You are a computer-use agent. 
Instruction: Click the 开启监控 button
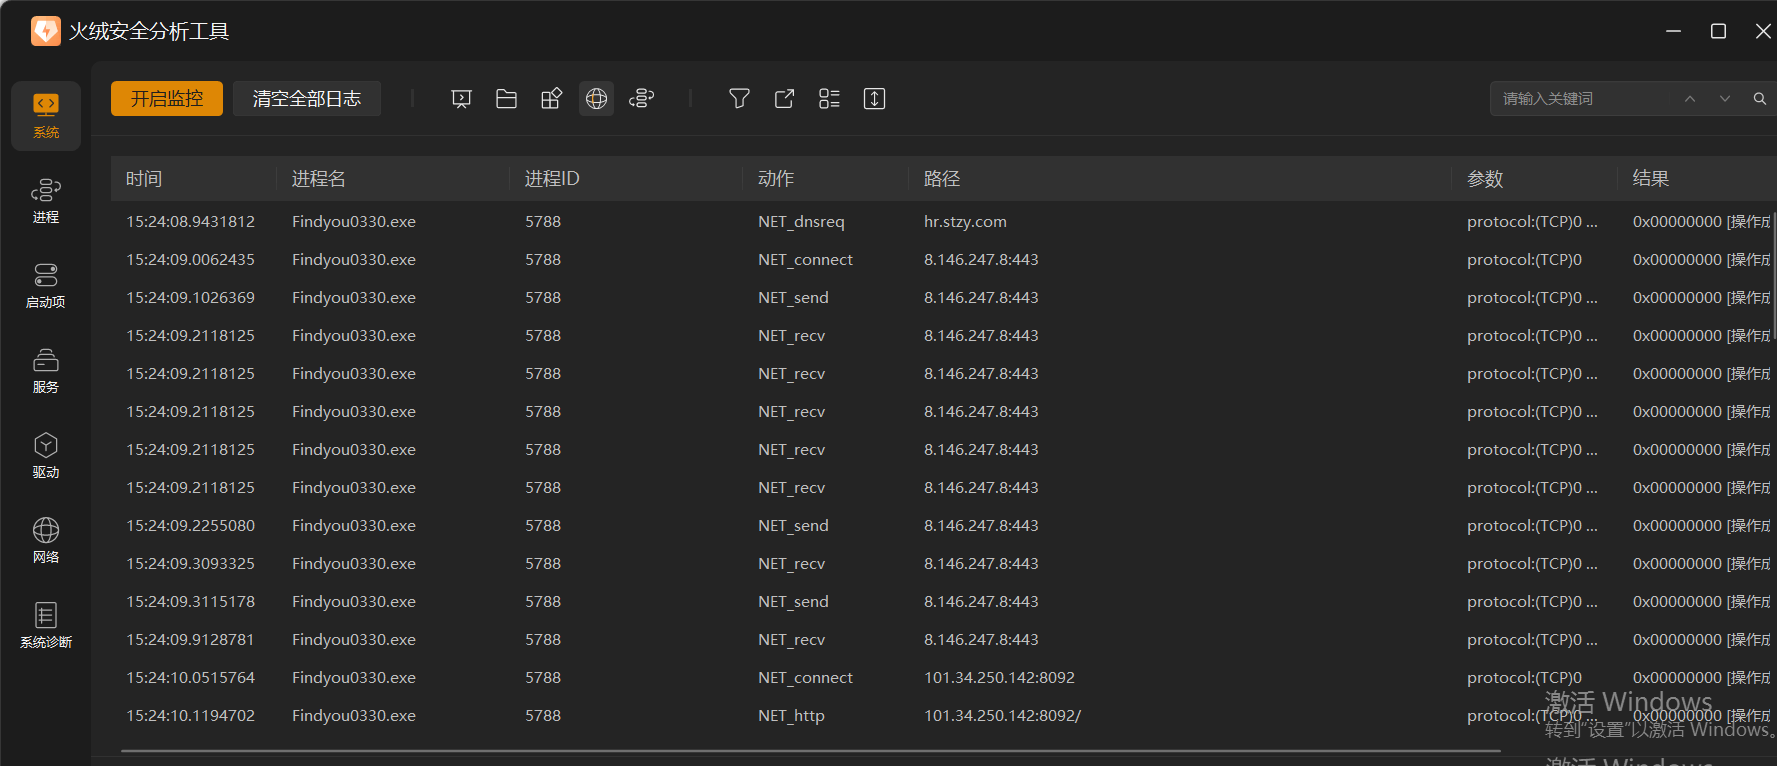coord(167,99)
